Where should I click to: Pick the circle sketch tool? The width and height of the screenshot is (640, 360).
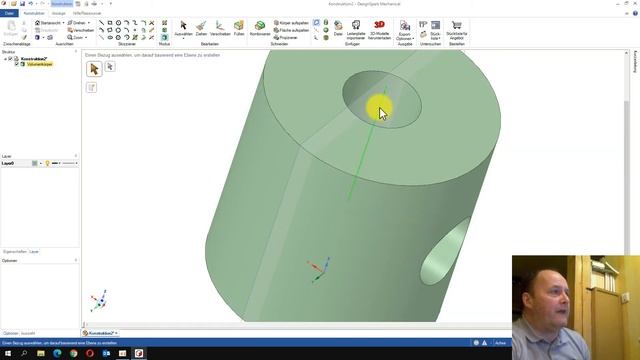pos(118,23)
